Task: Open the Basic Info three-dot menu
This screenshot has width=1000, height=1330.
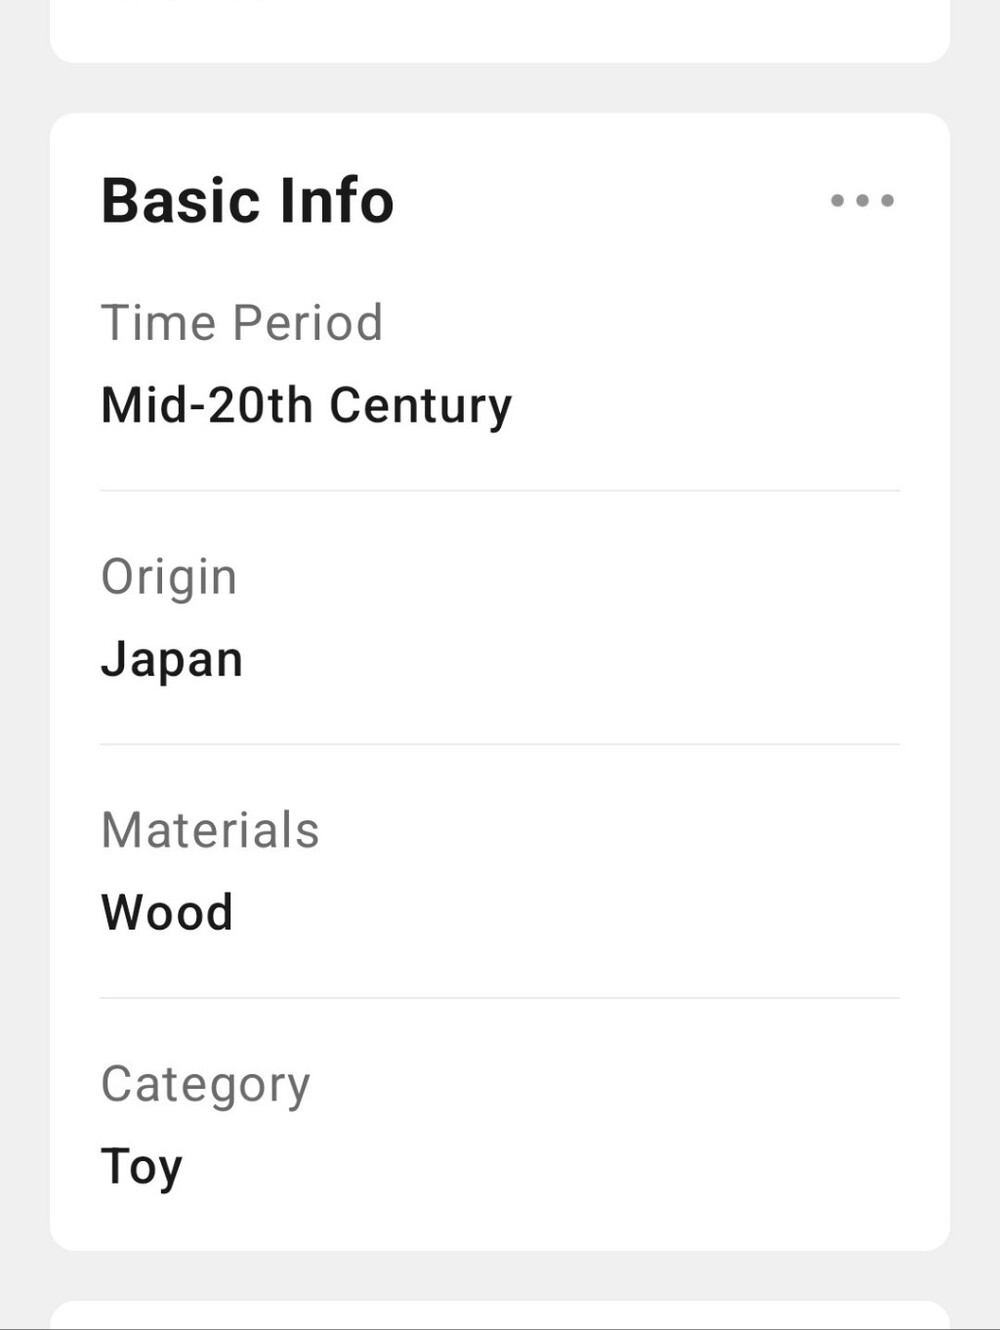Action: [862, 200]
